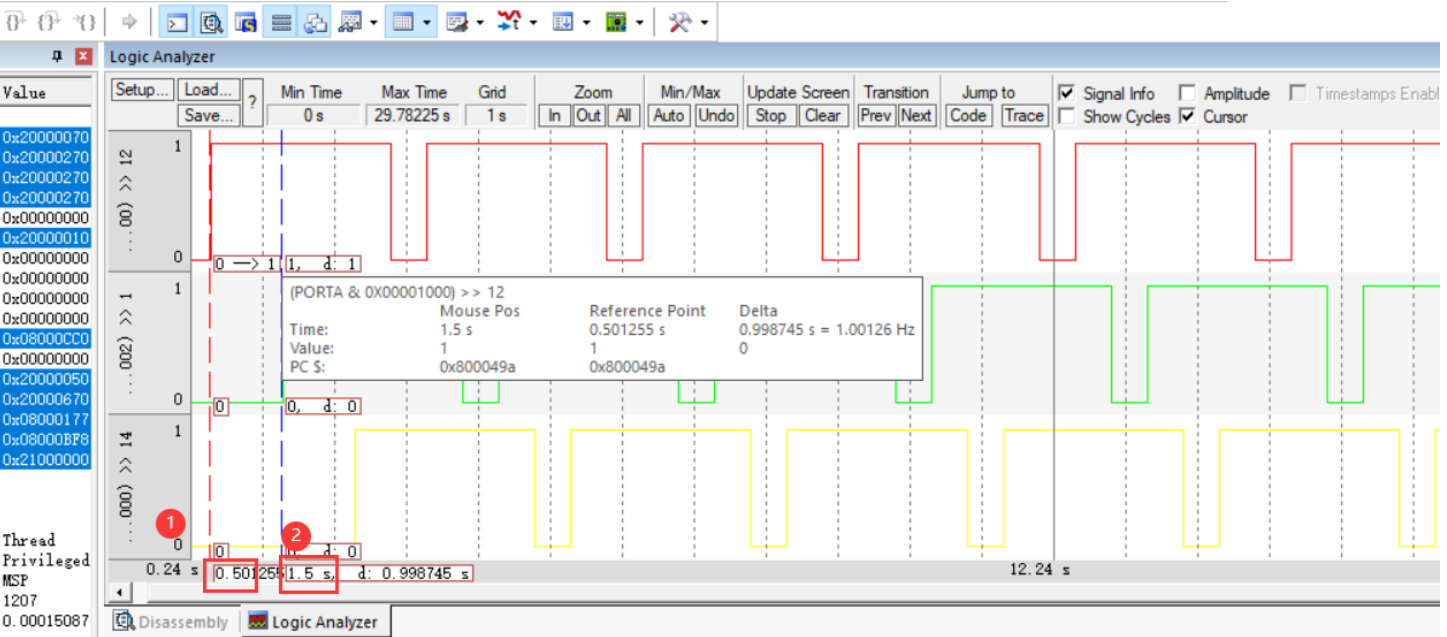This screenshot has height=637, width=1447.
Task: Click the Timestamps Enable checkbox
Action: (1298, 93)
